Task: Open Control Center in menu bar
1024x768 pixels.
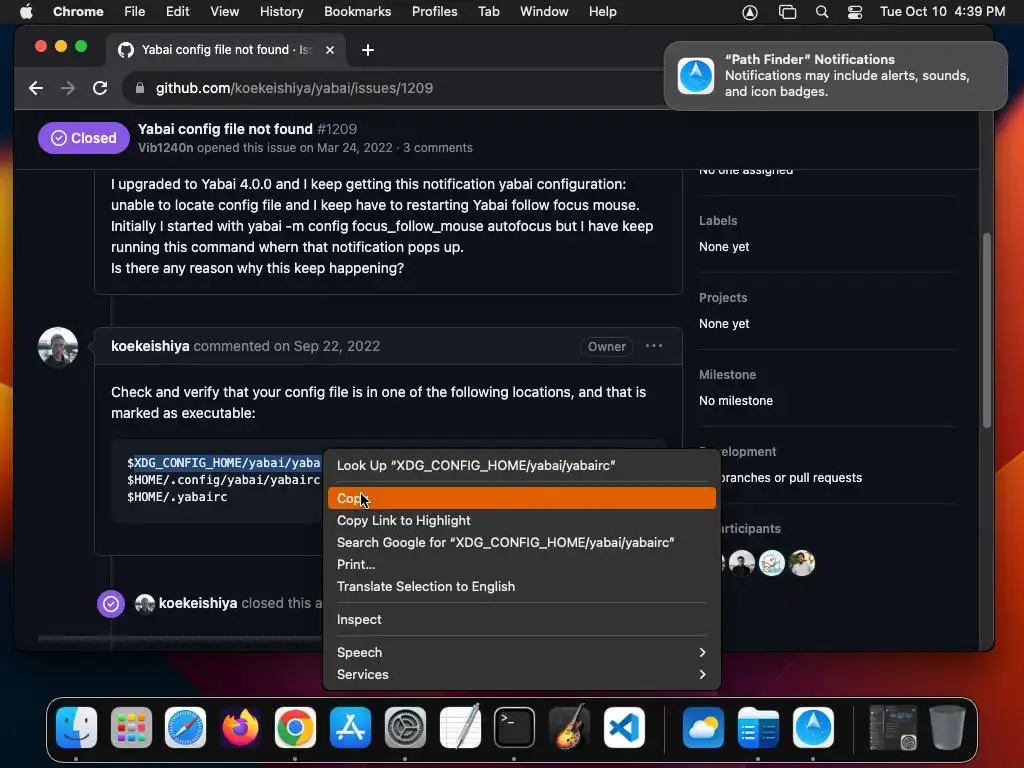Action: coord(855,12)
